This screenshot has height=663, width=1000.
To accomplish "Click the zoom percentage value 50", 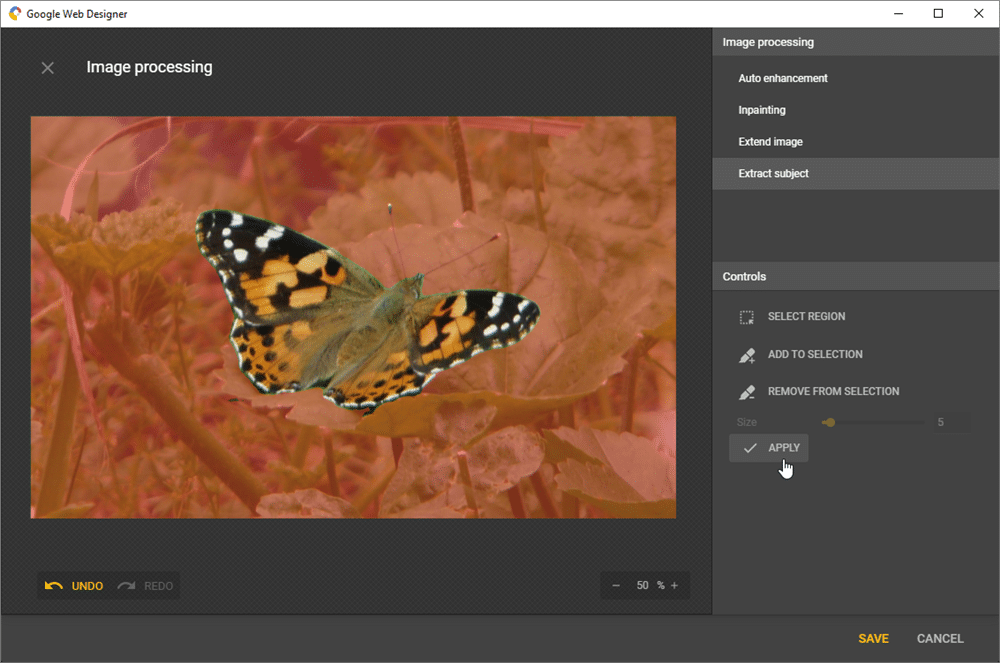I will pyautogui.click(x=643, y=586).
